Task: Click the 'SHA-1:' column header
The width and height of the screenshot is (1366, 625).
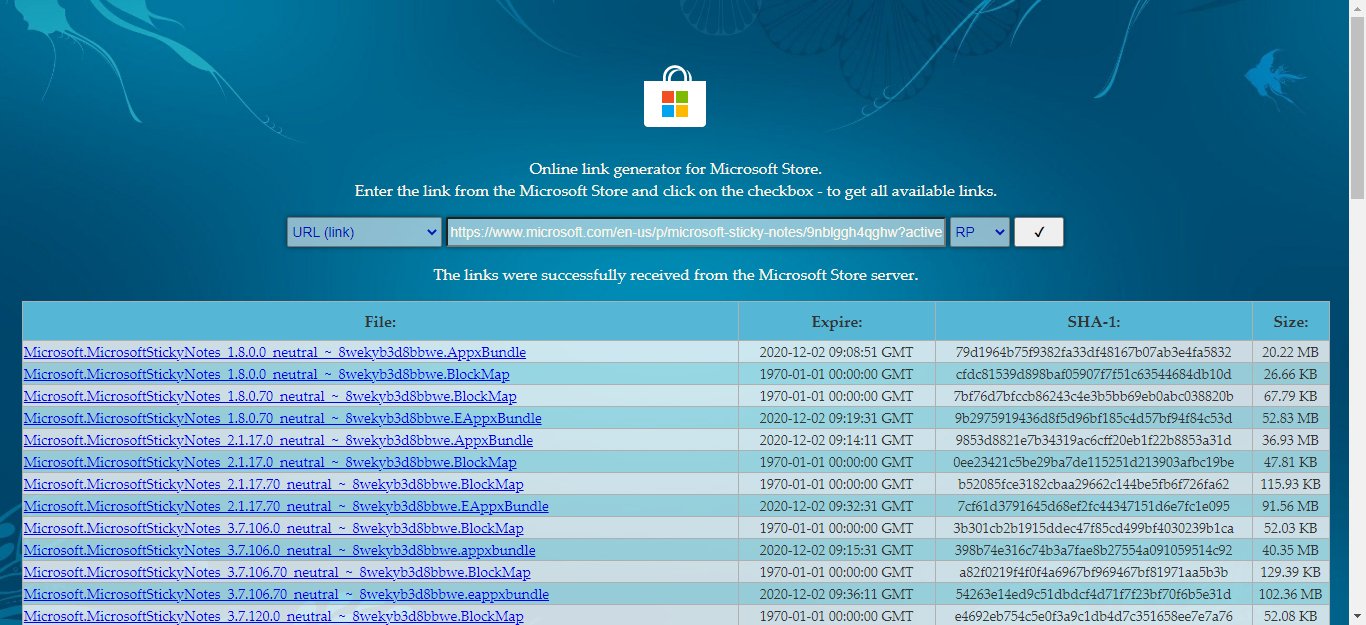Action: click(1093, 321)
